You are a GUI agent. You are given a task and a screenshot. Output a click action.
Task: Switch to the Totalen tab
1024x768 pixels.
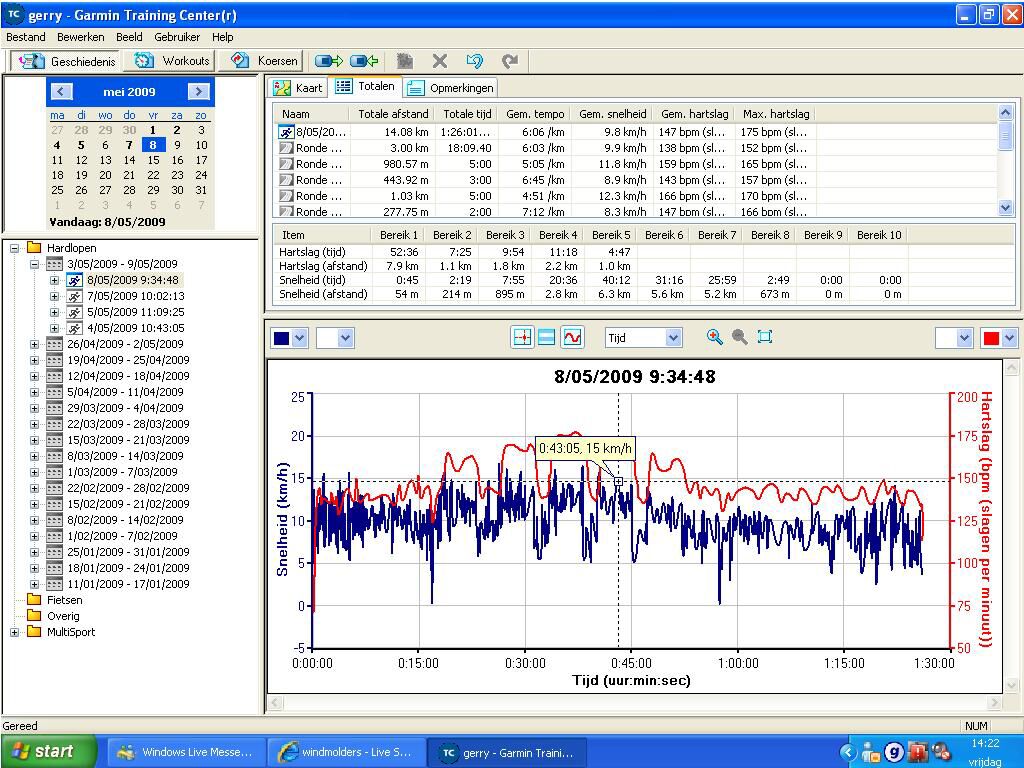point(366,86)
